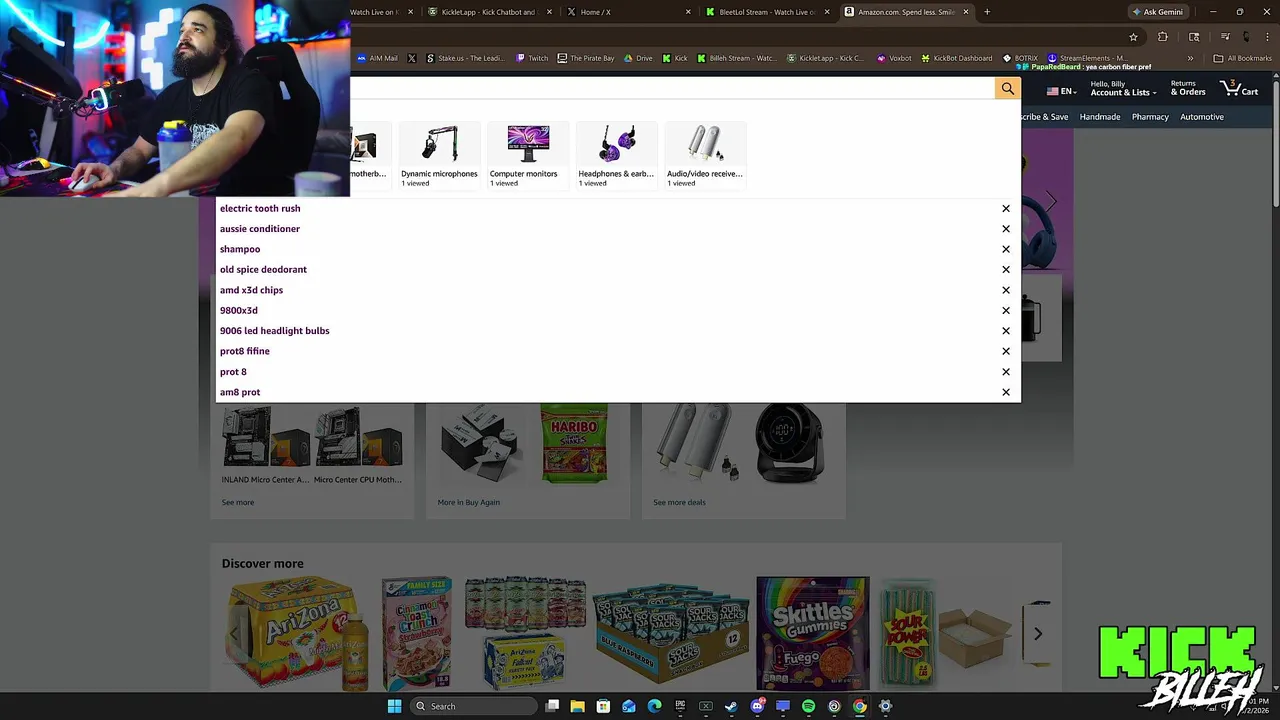Open the Stake.us bookmark
Image resolution: width=1280 pixels, height=720 pixels.
pyautogui.click(x=465, y=58)
